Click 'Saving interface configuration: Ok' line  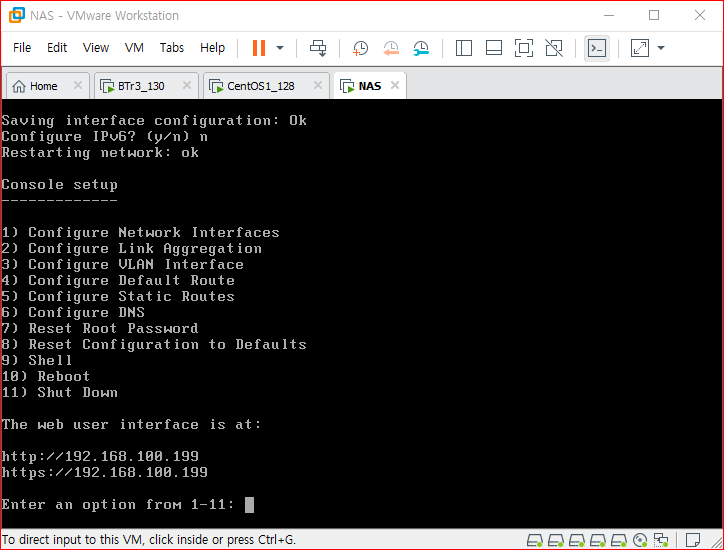point(154,121)
